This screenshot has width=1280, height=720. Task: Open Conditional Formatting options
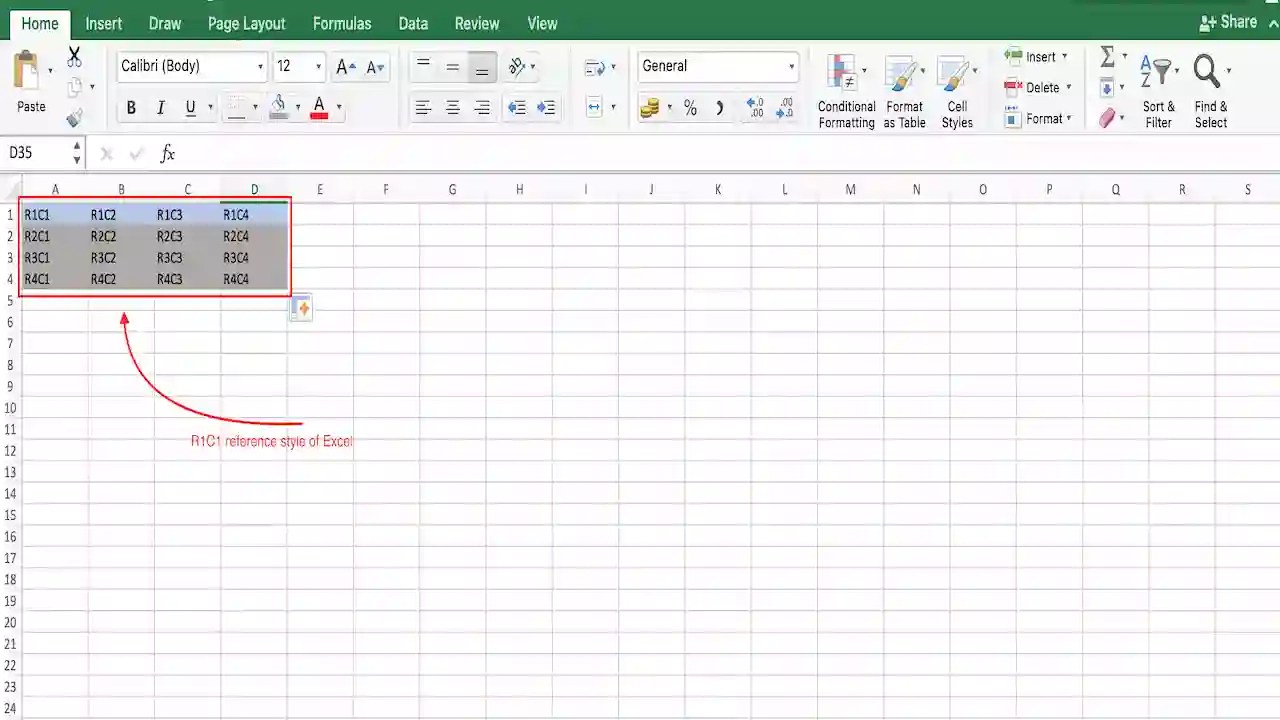(x=845, y=90)
